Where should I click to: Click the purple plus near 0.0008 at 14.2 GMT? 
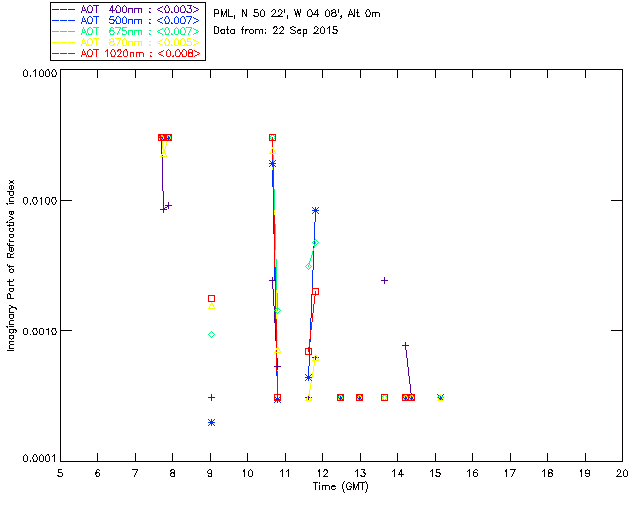click(x=405, y=346)
